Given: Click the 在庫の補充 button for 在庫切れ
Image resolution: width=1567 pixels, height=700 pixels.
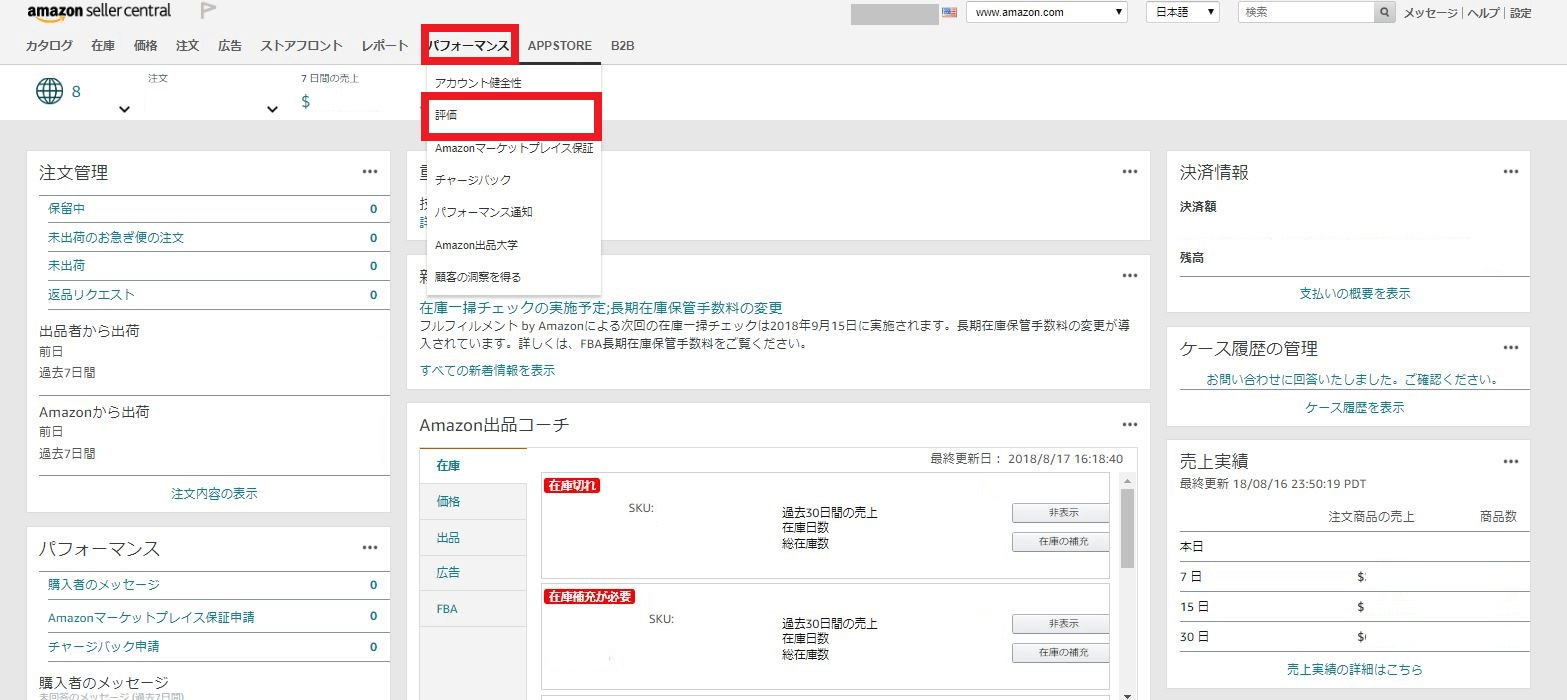Looking at the screenshot, I should [1061, 542].
